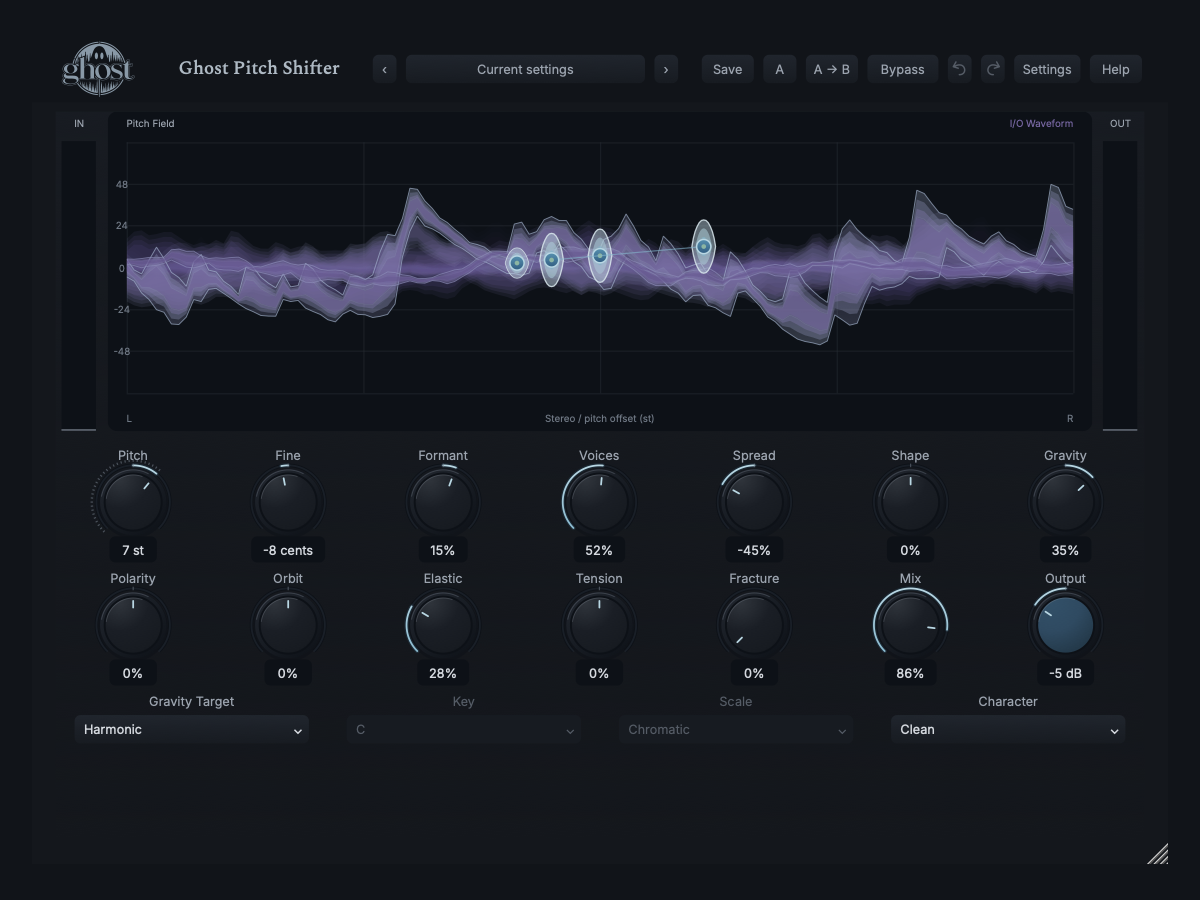Screen dimensions: 1200x900
Task: Select the second pitch node in field
Action: (x=551, y=260)
